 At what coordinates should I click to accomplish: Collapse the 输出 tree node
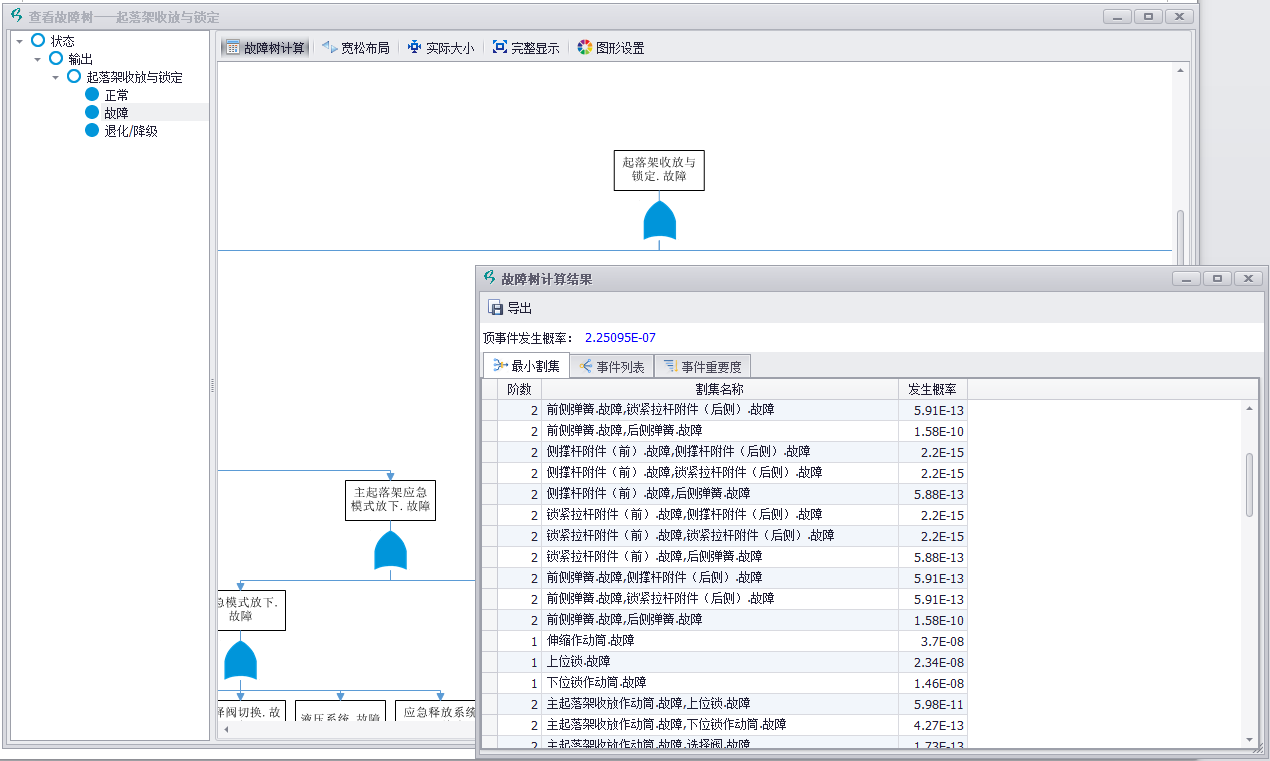tap(37, 59)
